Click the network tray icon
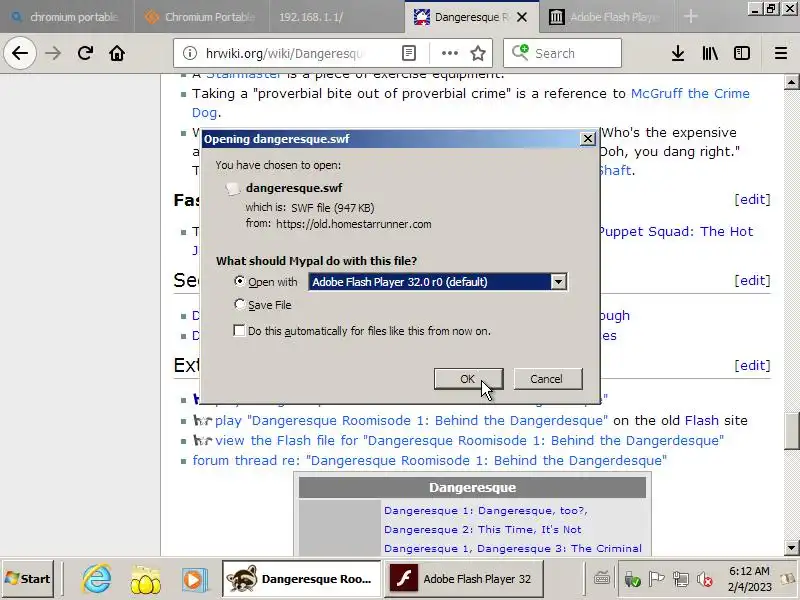 pos(681,579)
